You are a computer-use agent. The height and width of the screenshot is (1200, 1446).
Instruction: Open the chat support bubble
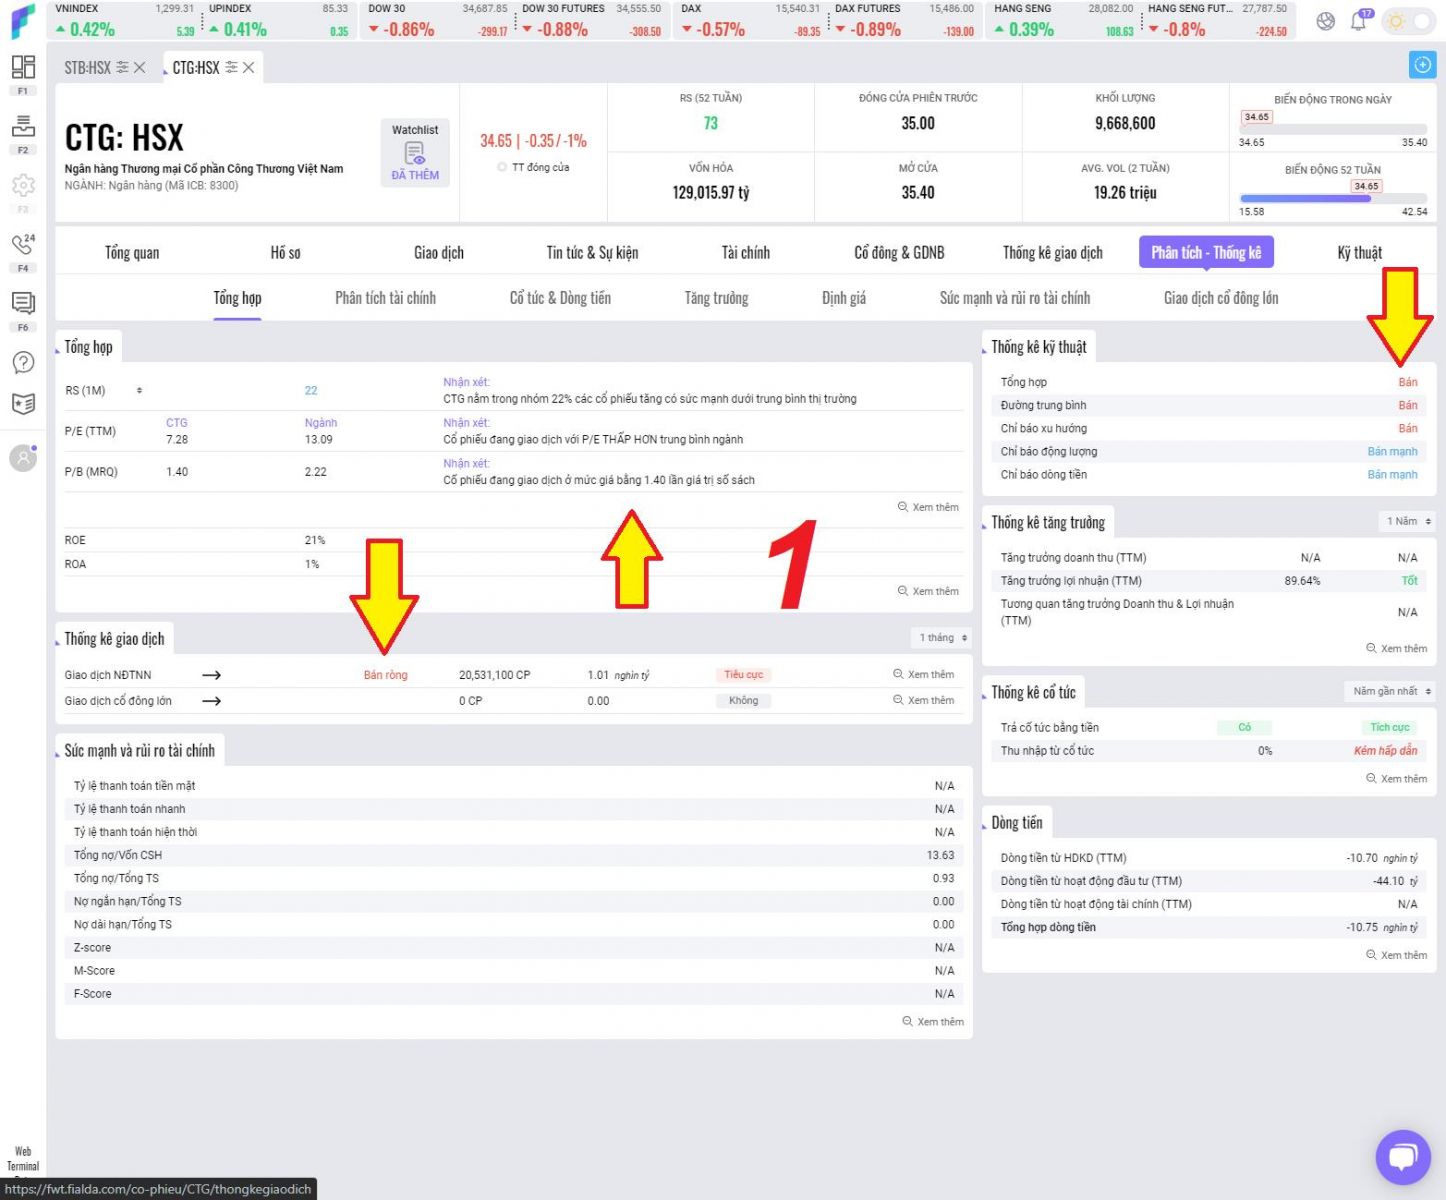[x=1403, y=1156]
